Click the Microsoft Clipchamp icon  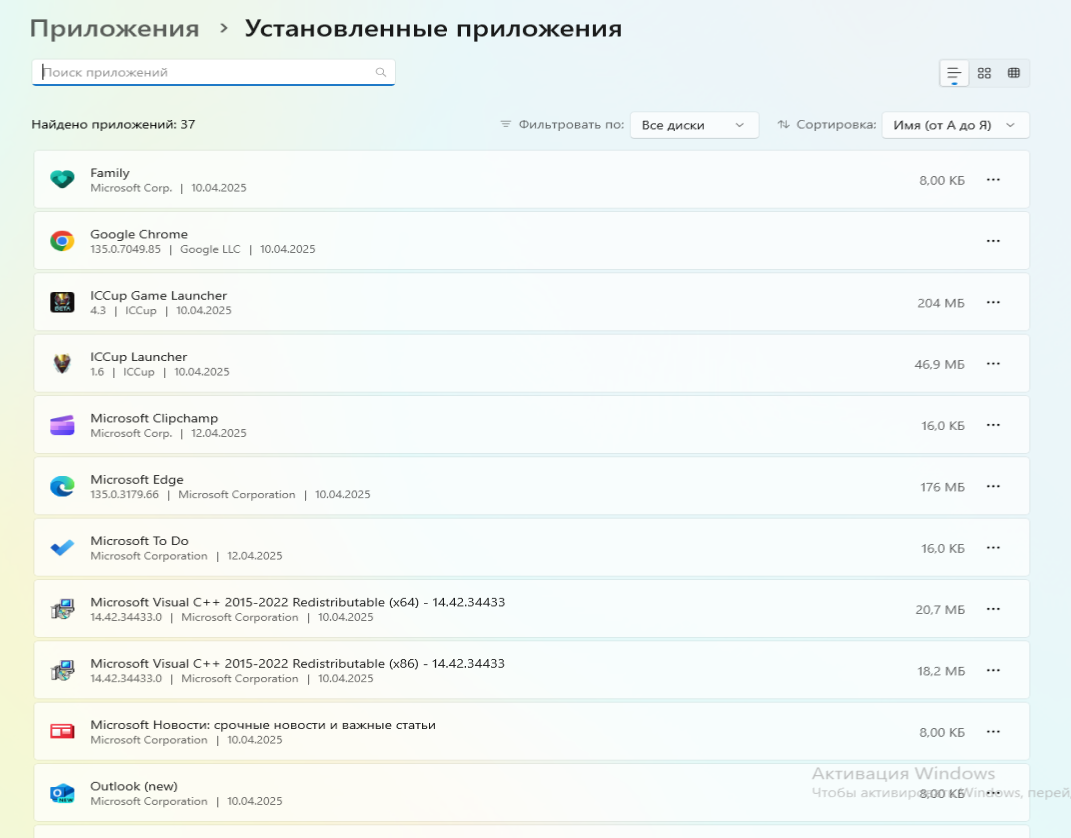62,425
